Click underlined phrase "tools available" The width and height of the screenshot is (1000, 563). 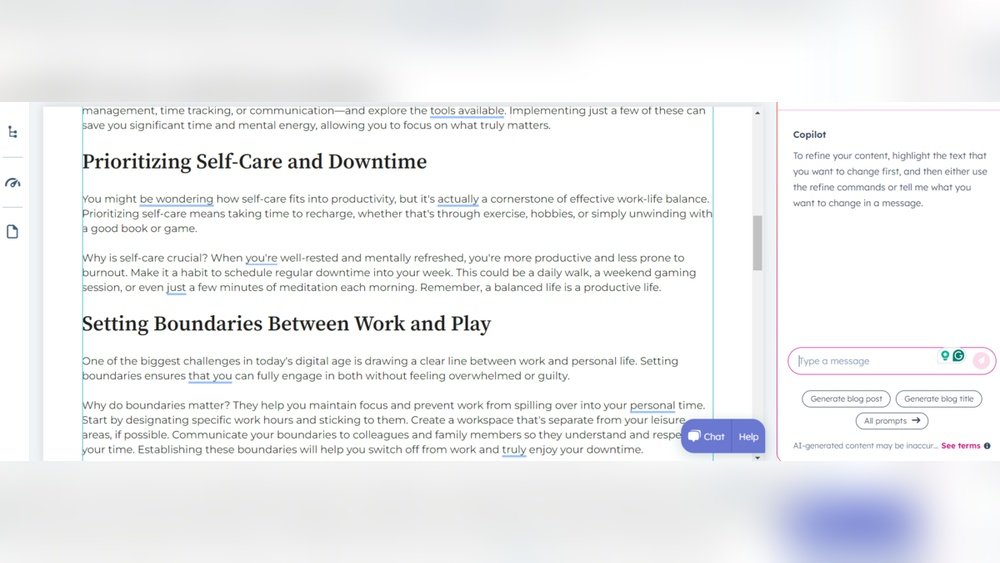467,110
